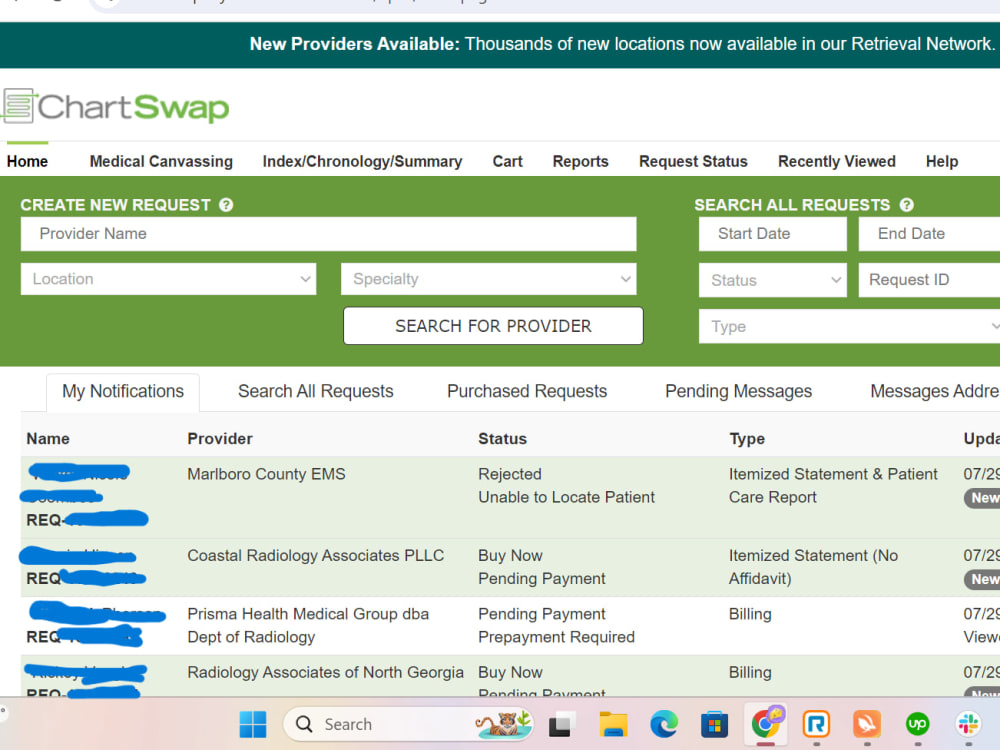The width and height of the screenshot is (1000, 750).
Task: Click Itemized Statement (No Affidavit) type
Action: [813, 568]
